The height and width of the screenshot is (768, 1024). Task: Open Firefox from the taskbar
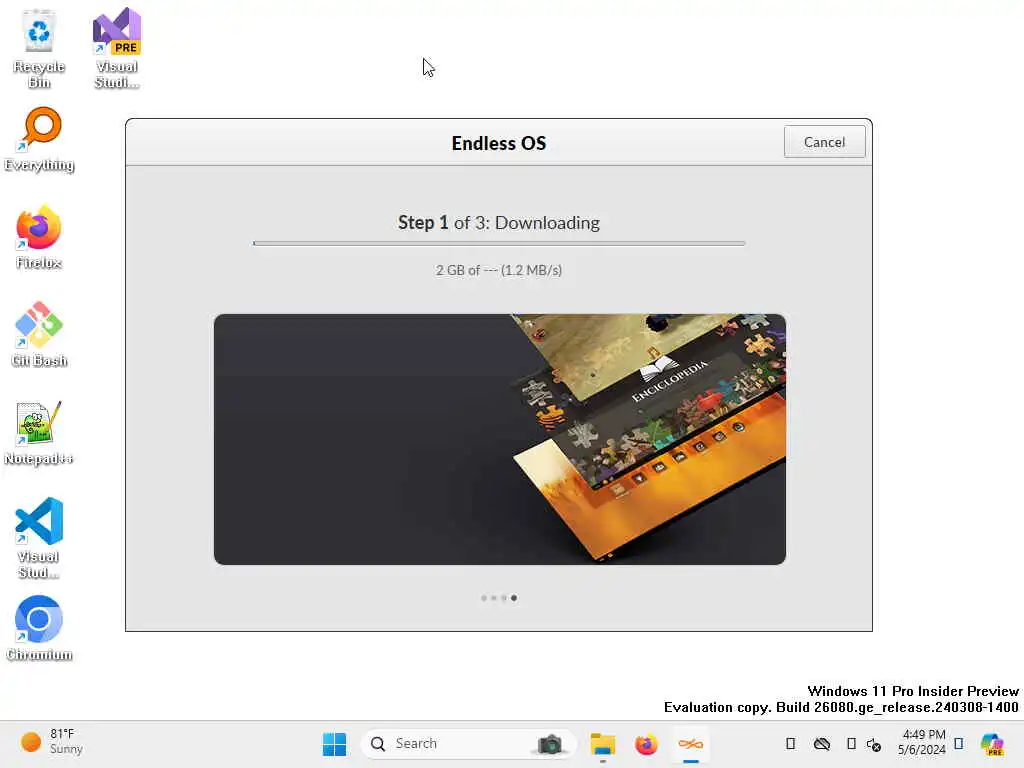pyautogui.click(x=646, y=744)
